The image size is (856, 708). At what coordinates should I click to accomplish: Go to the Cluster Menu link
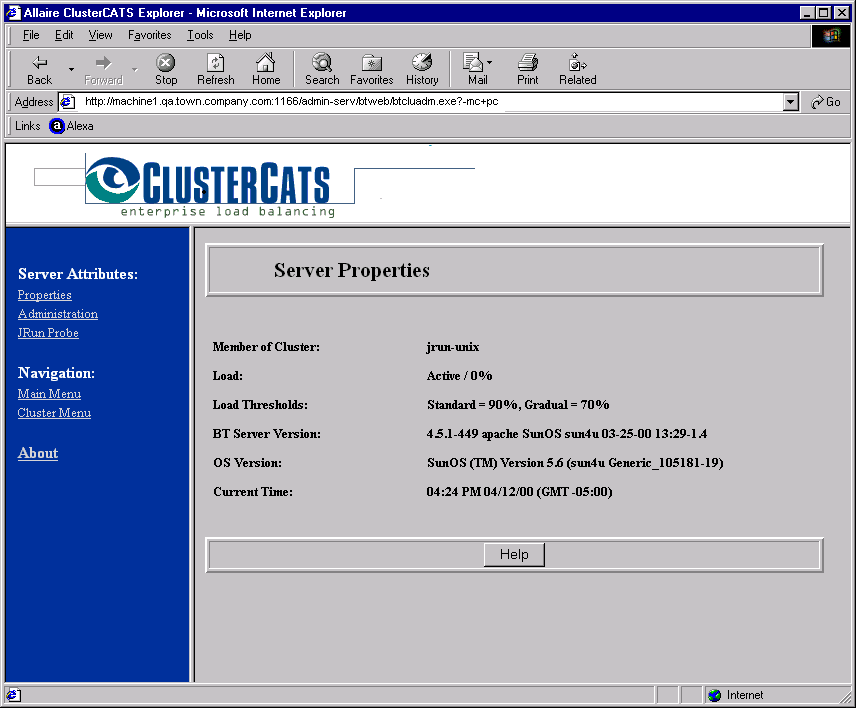pyautogui.click(x=54, y=413)
